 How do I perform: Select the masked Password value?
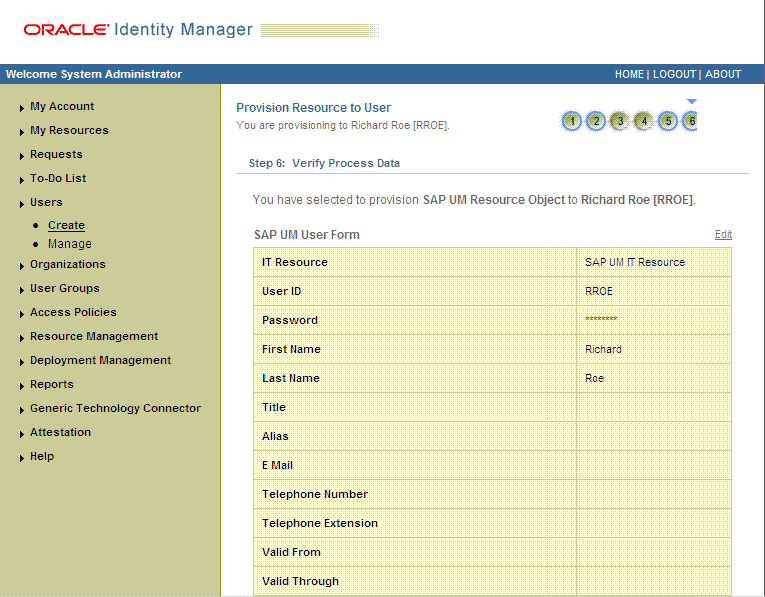pos(601,319)
